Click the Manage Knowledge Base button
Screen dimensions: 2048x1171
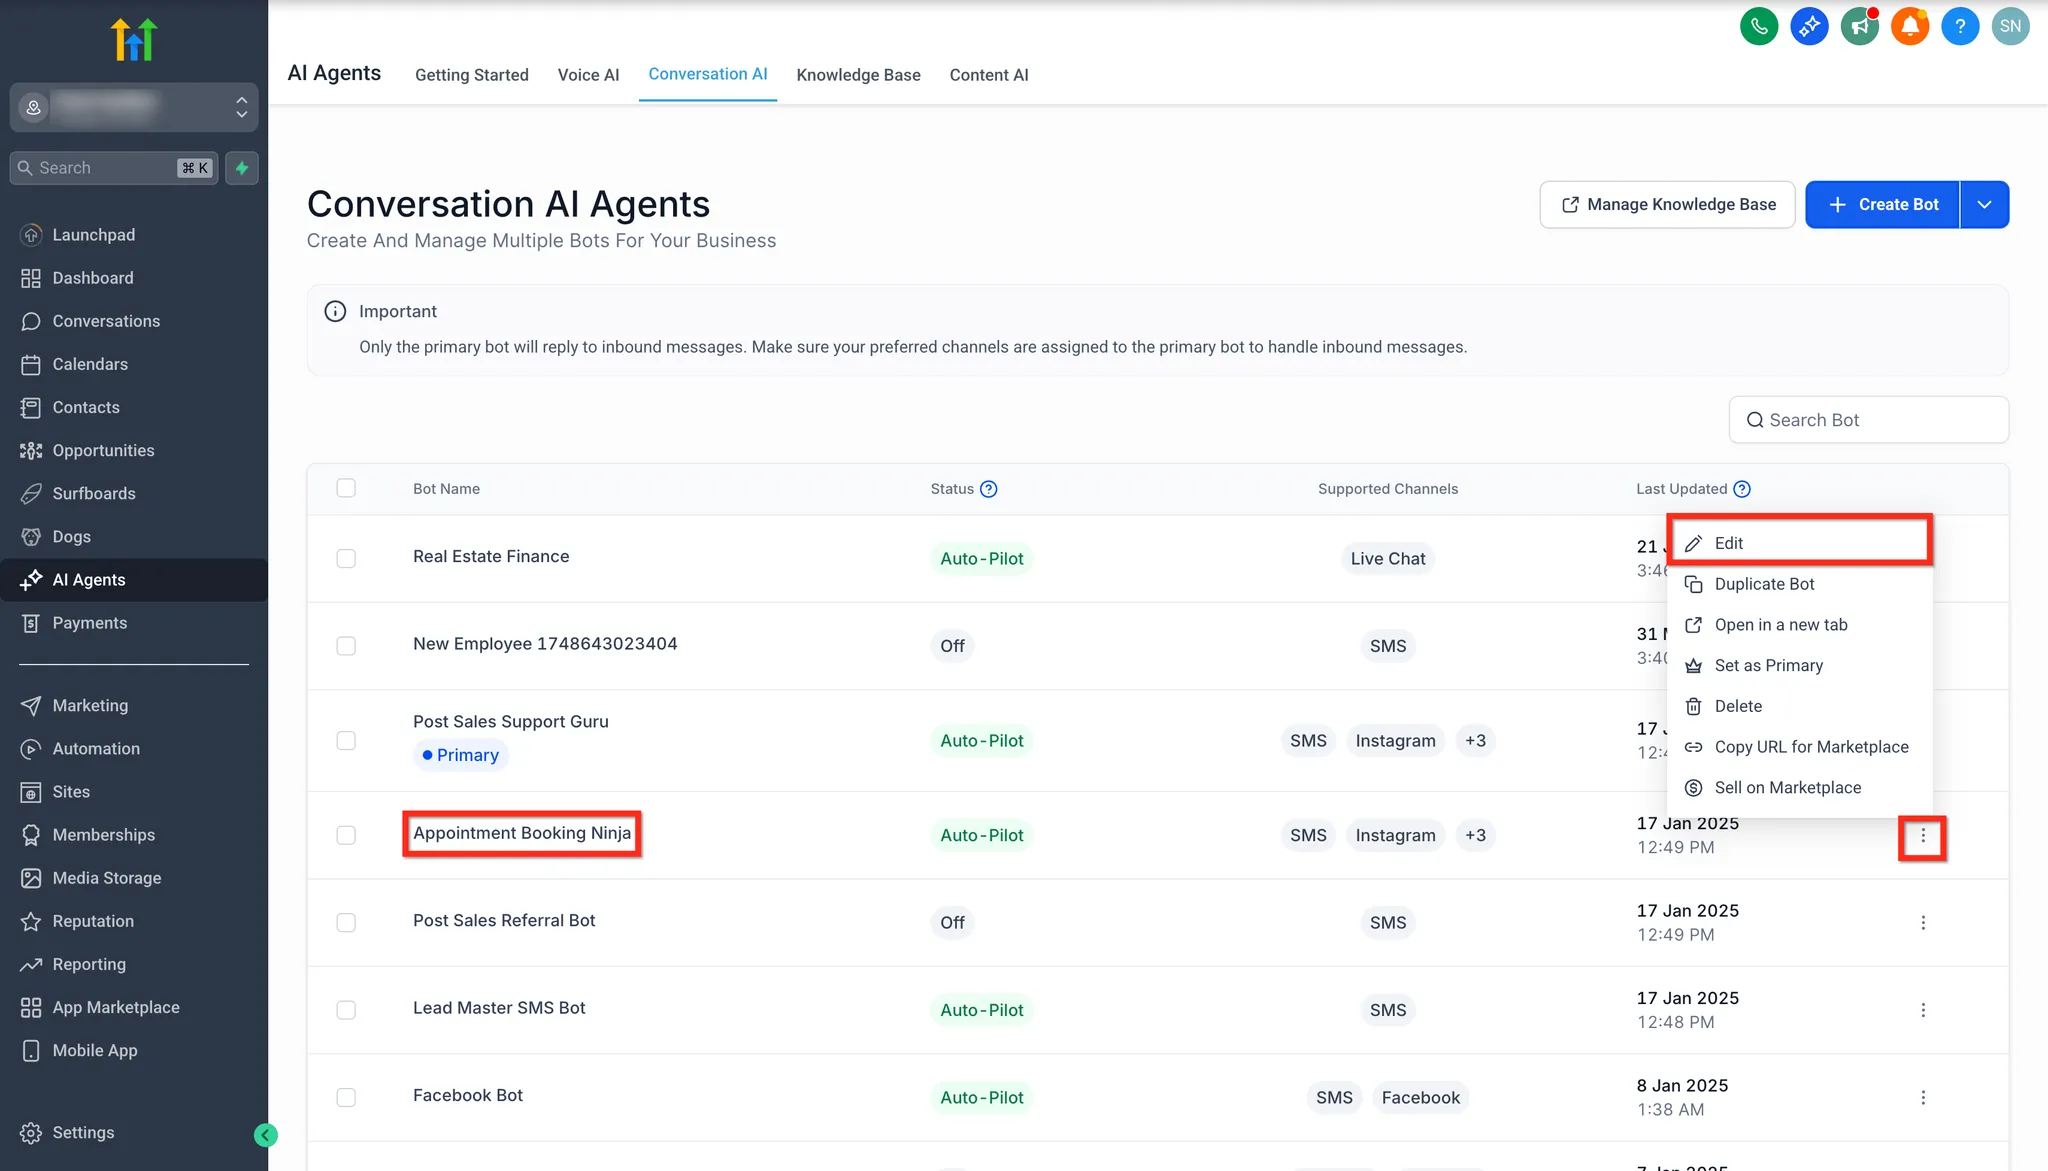[1667, 204]
